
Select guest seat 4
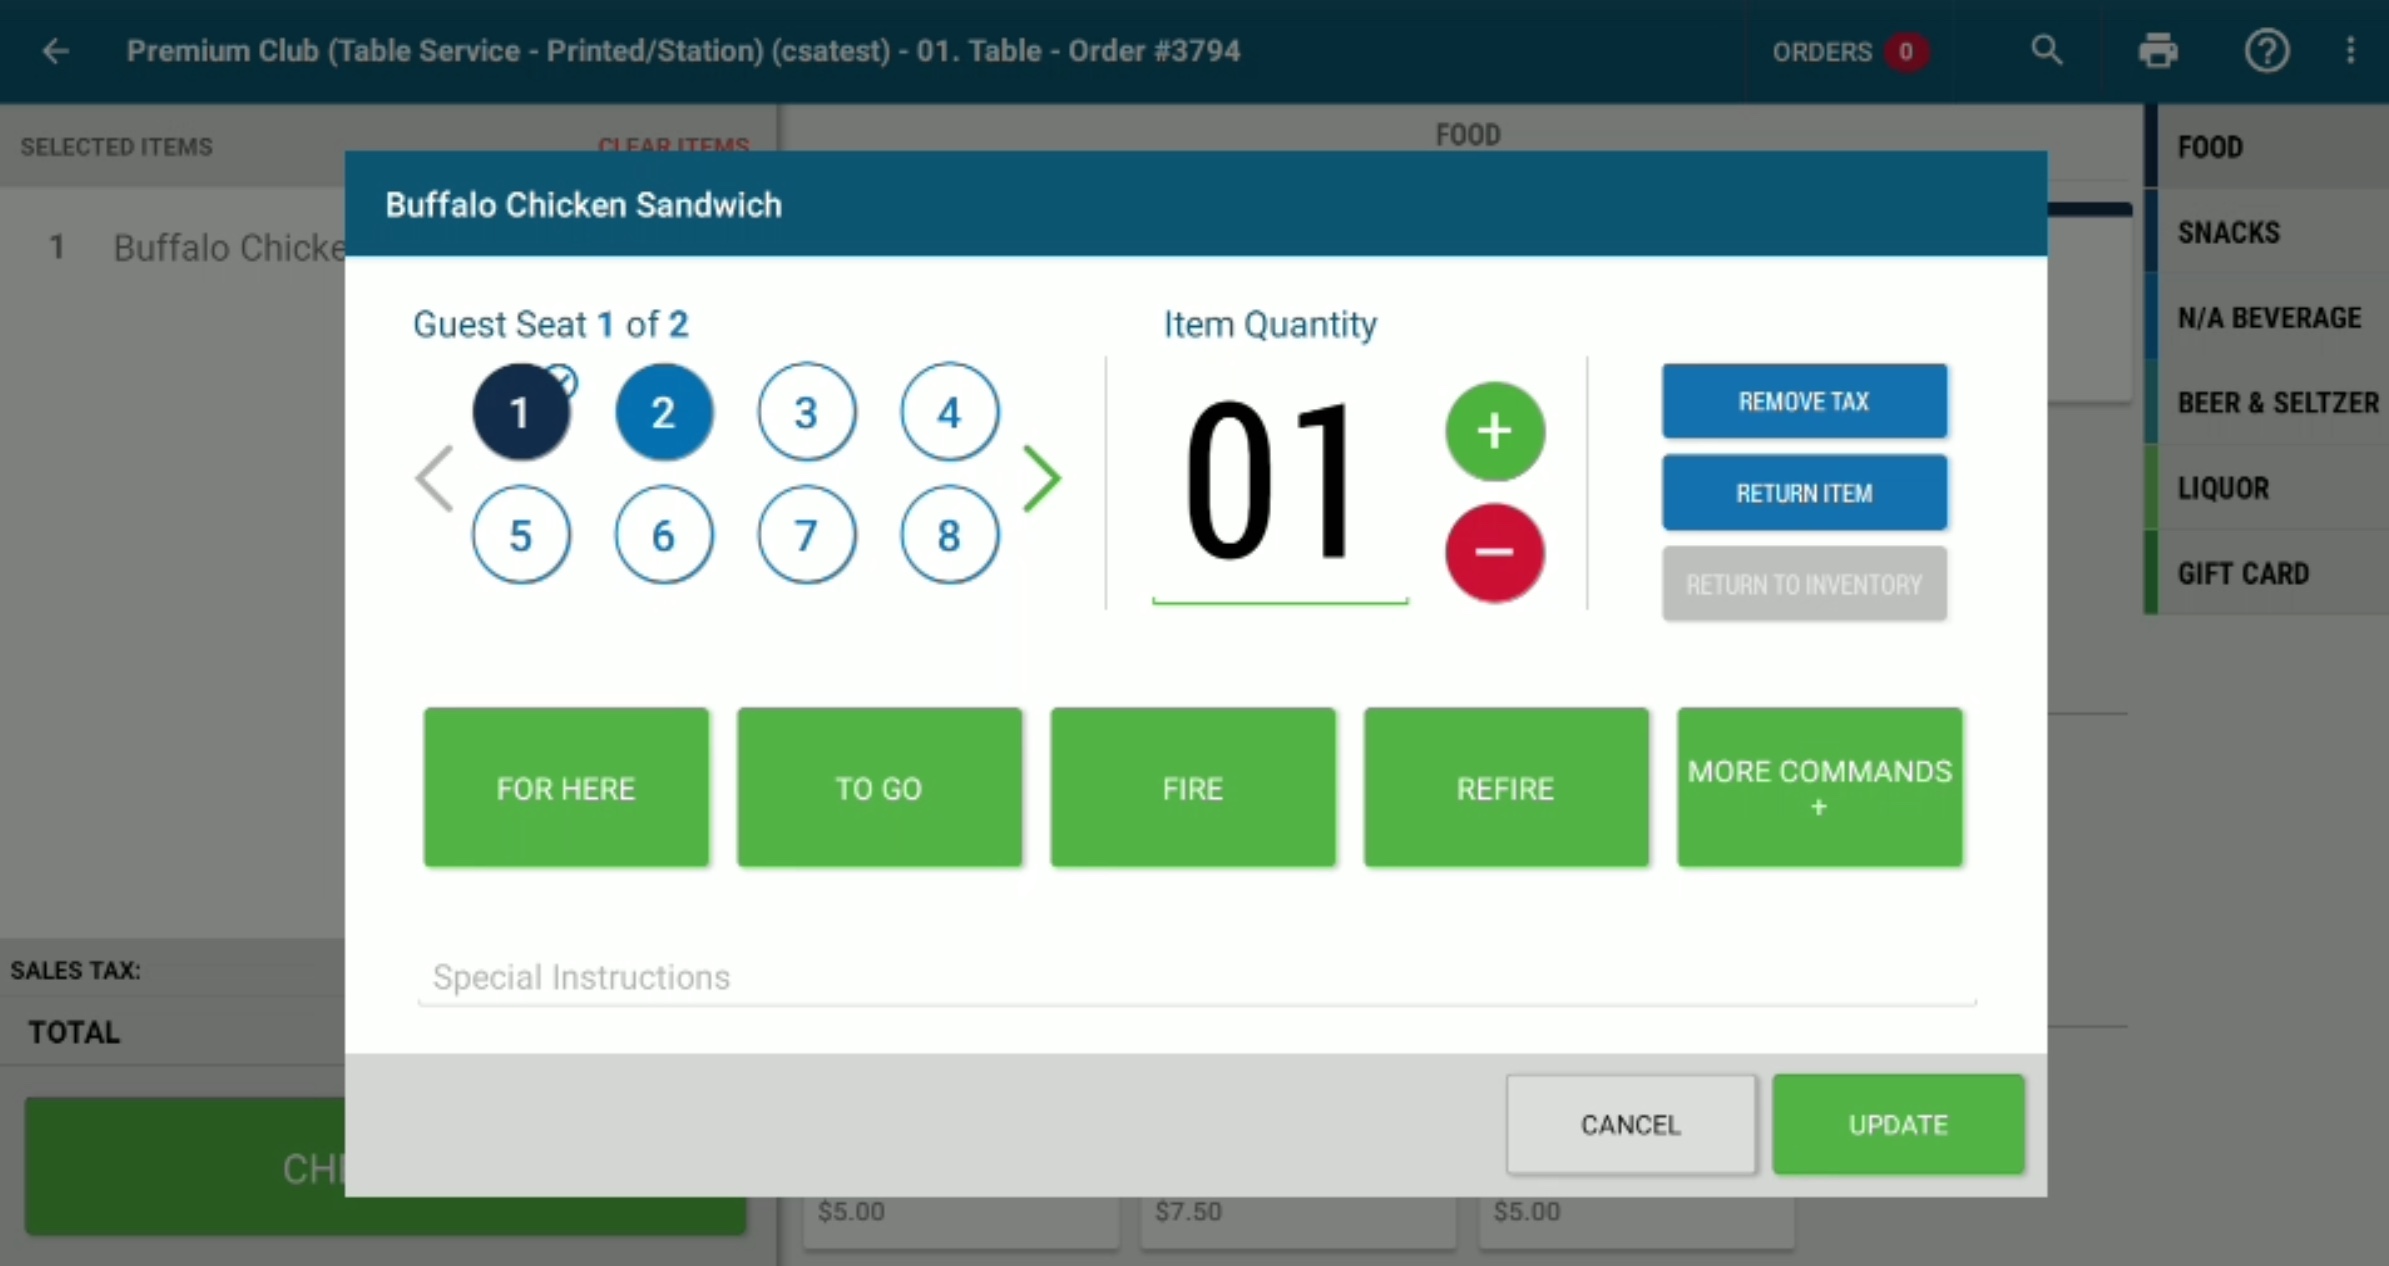point(950,412)
